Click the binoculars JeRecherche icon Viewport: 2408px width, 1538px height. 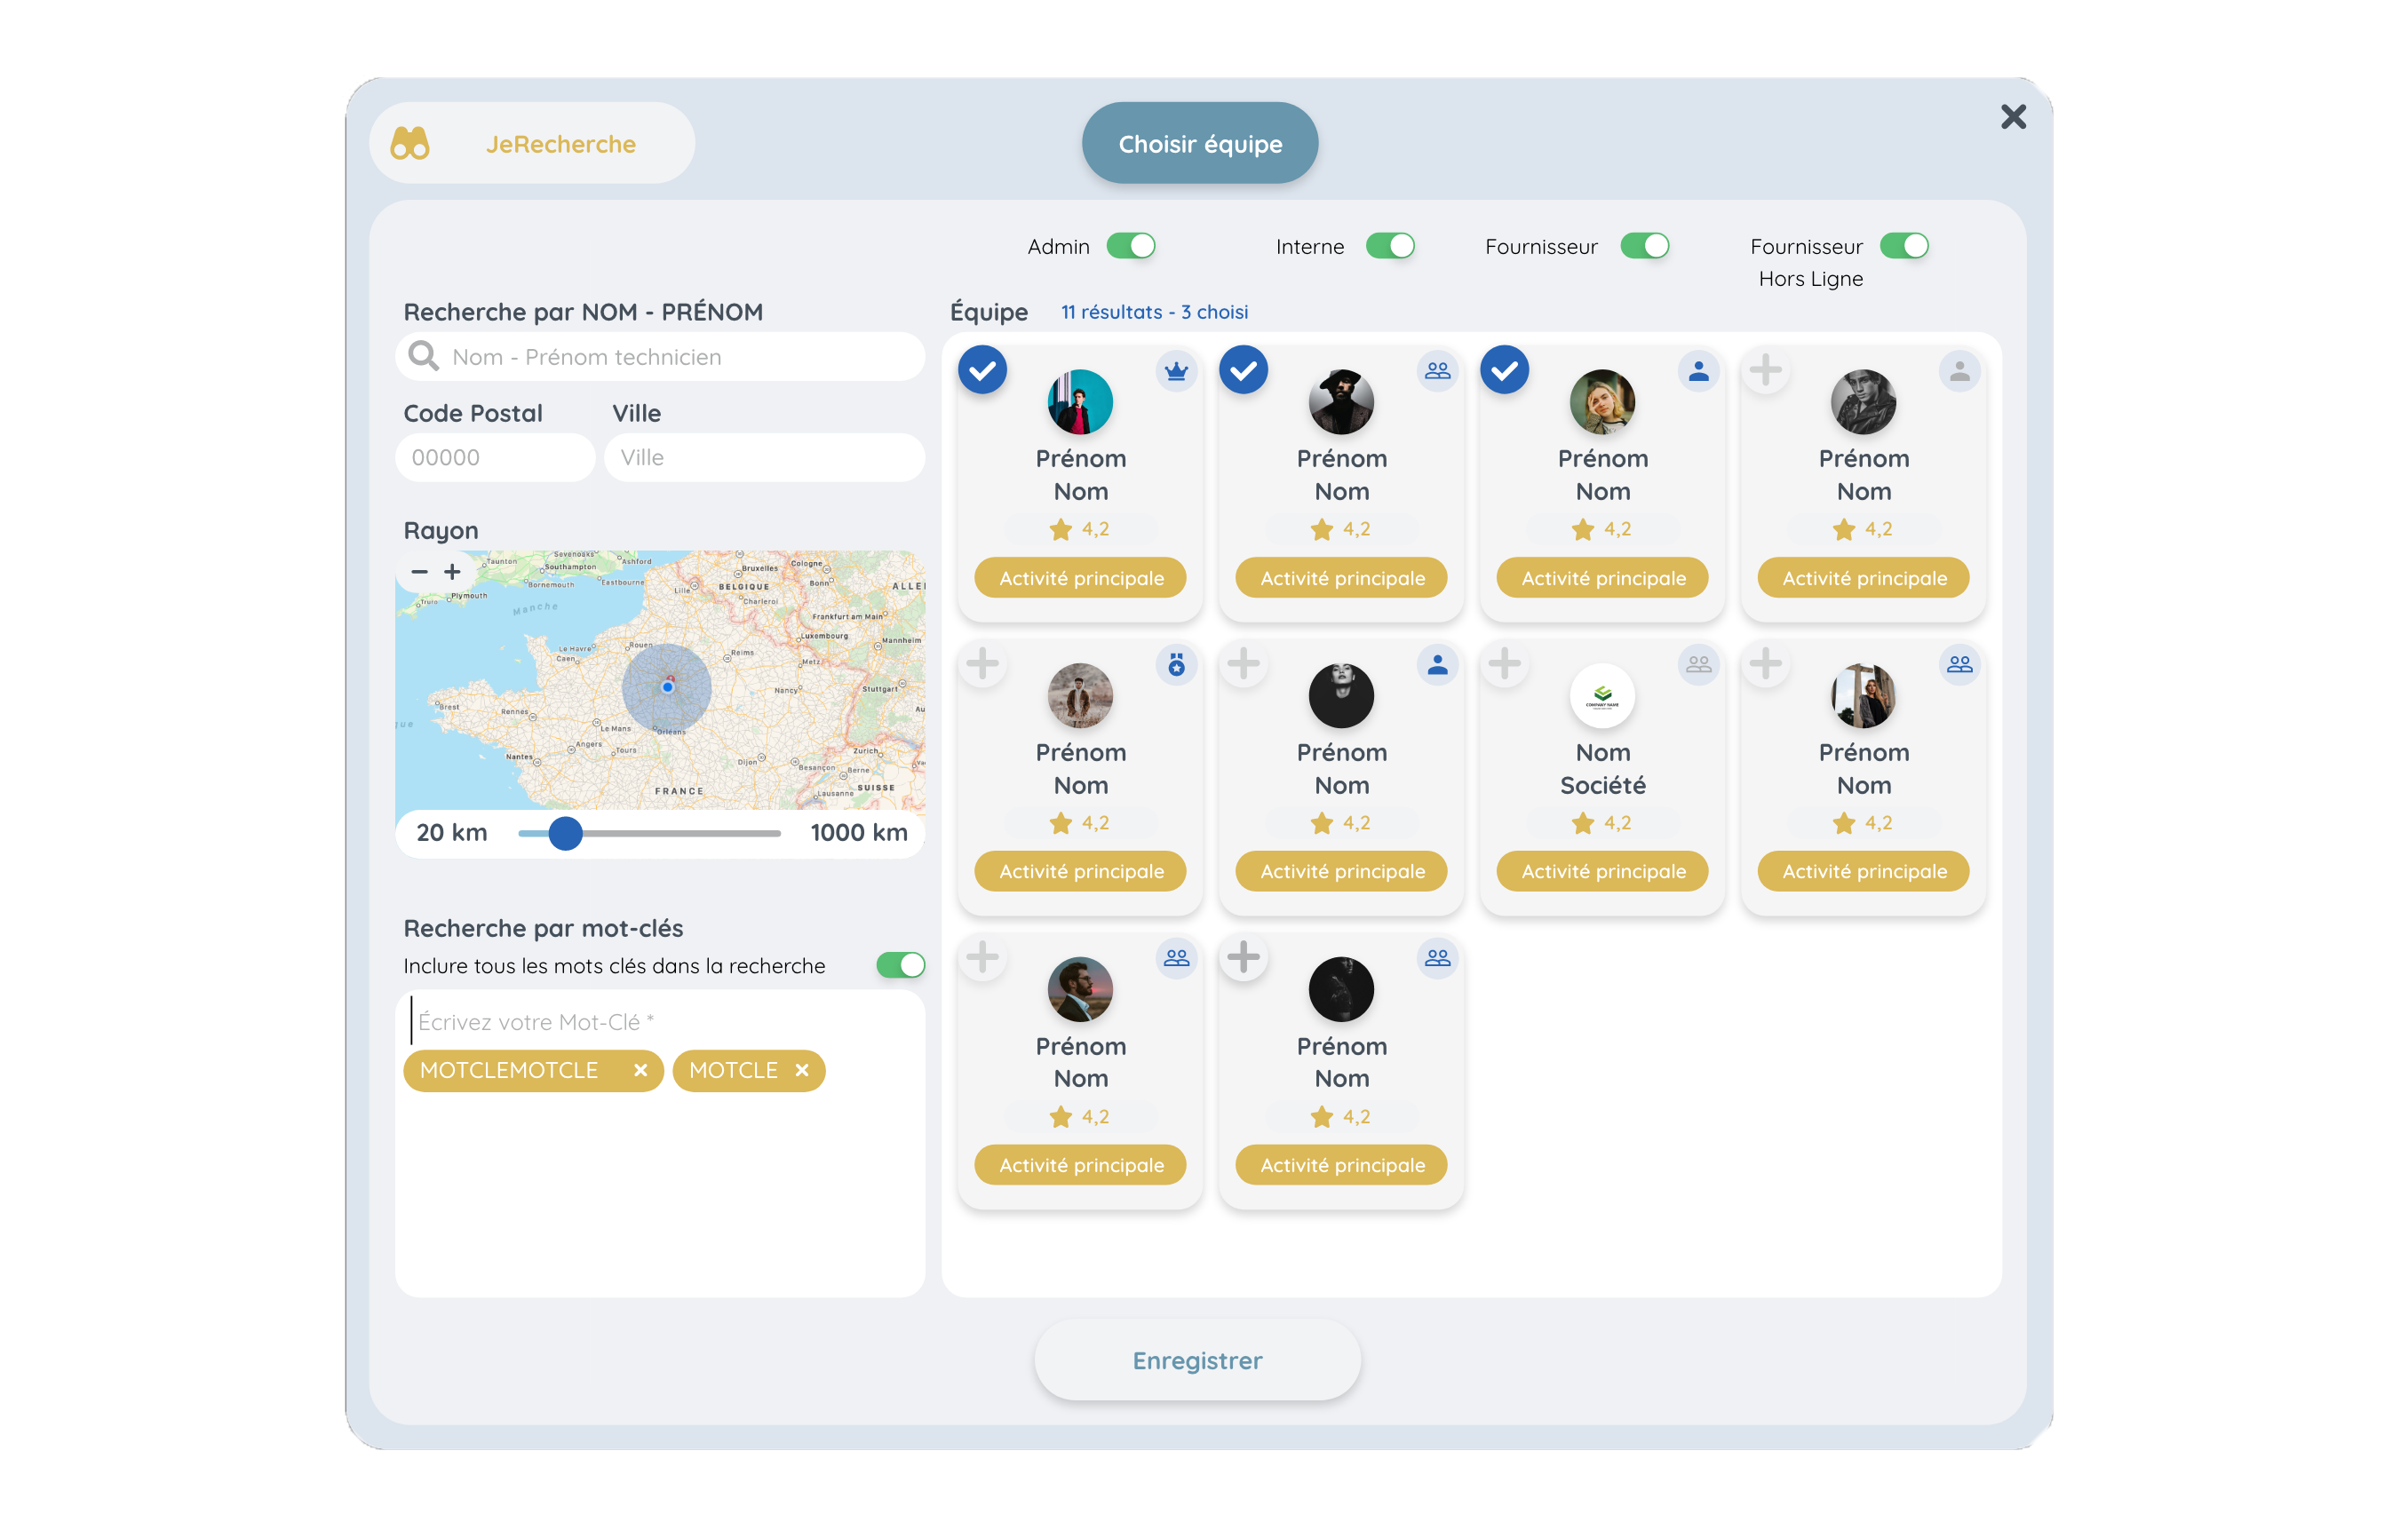point(409,143)
